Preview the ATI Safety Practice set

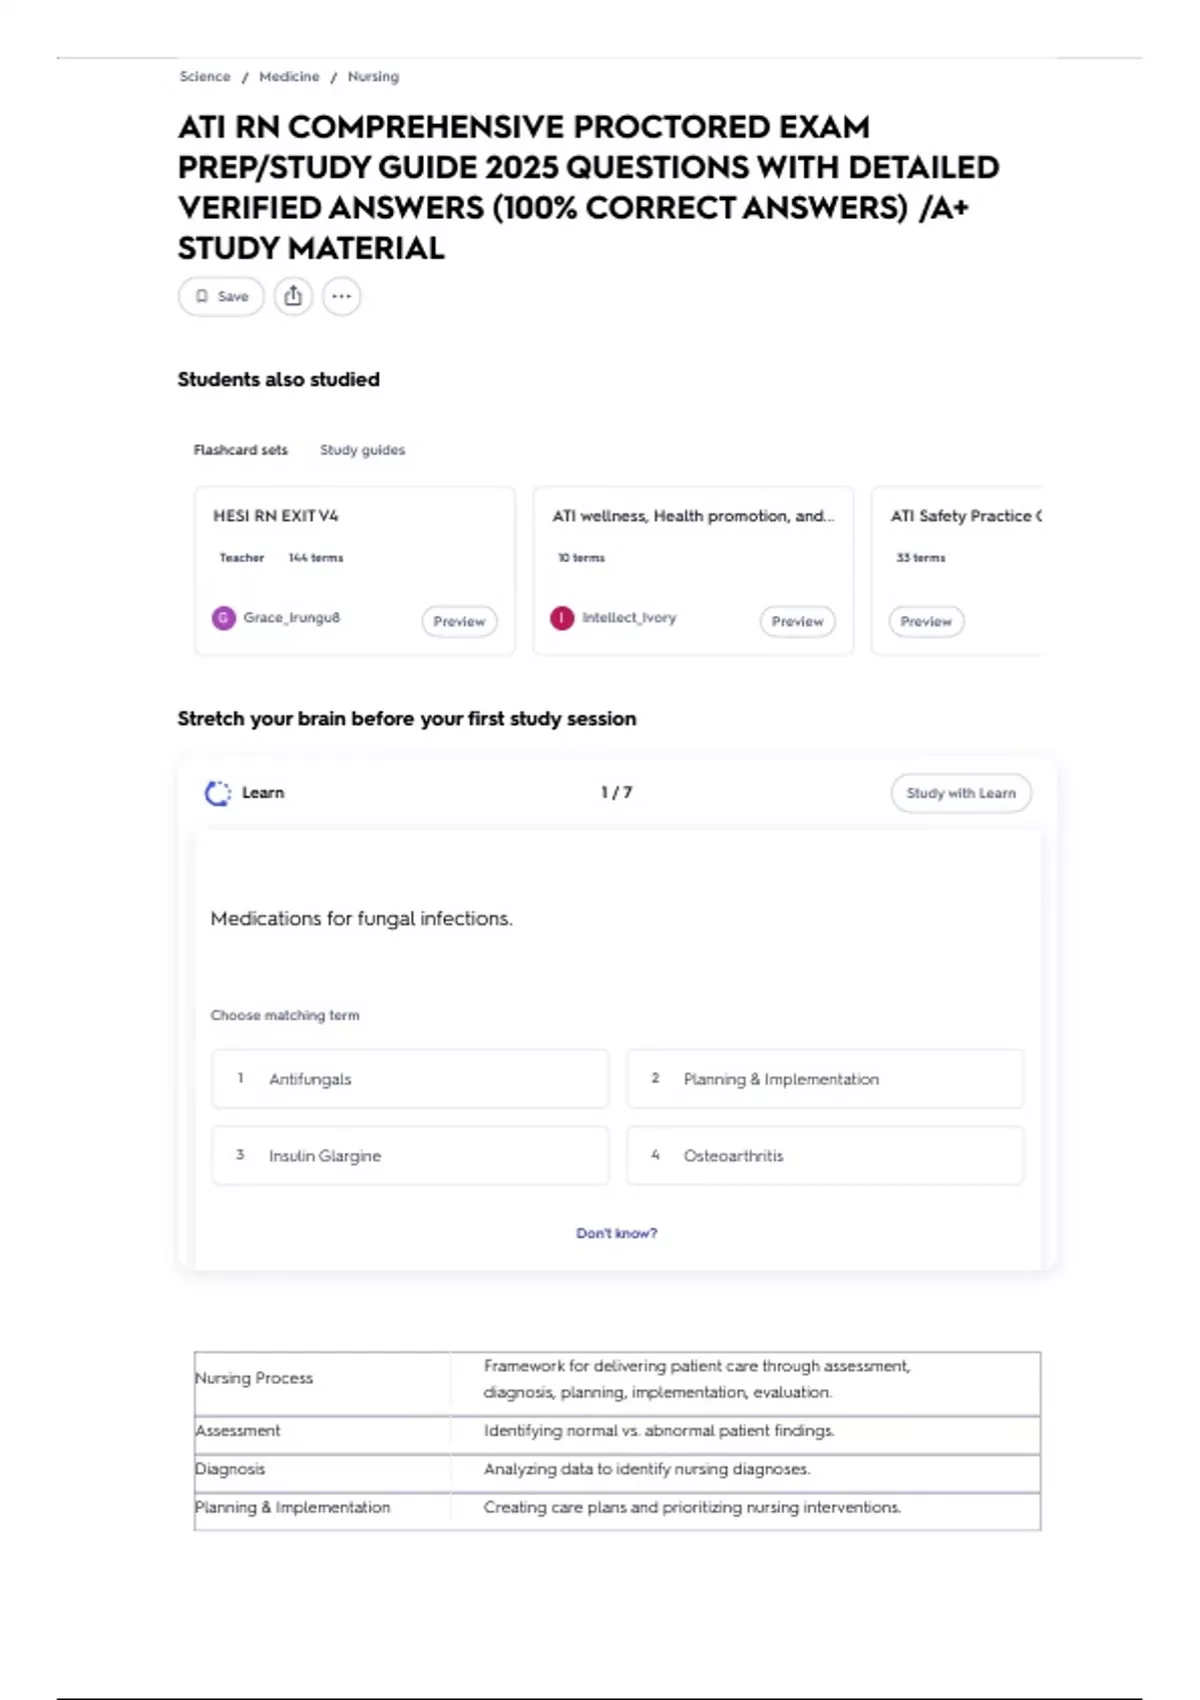point(926,621)
